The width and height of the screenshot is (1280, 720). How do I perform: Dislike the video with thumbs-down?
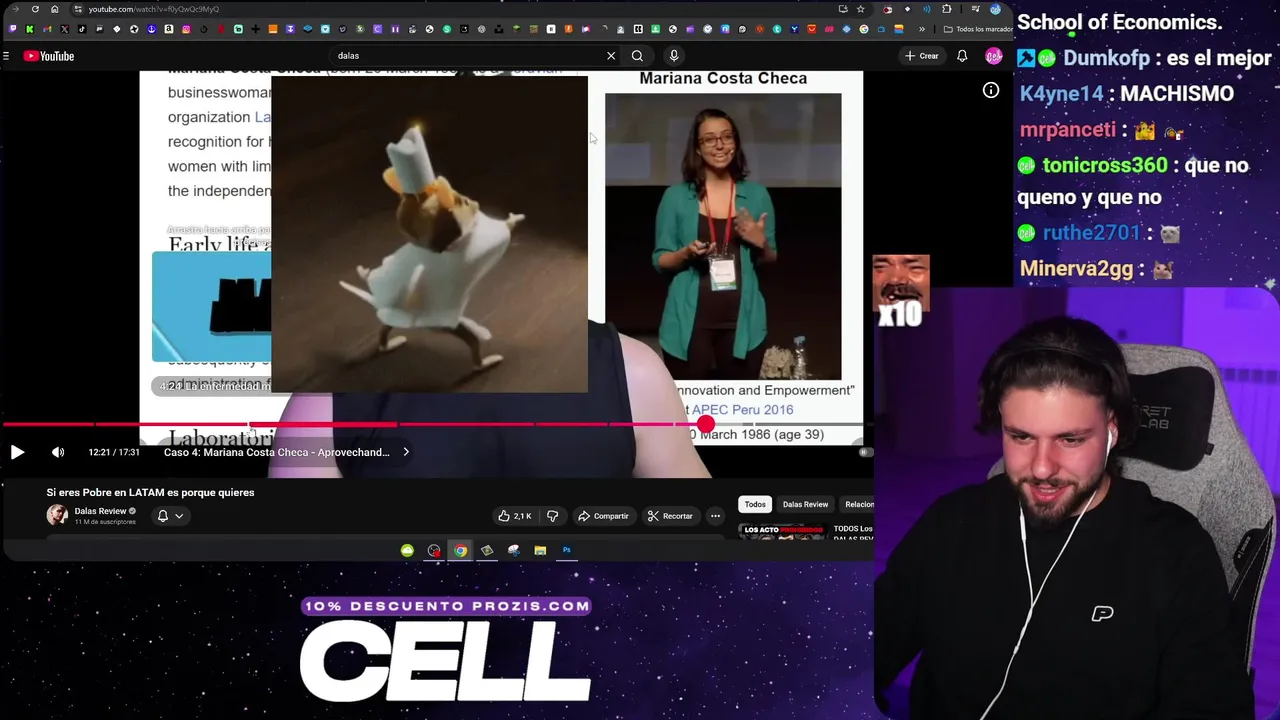[552, 516]
